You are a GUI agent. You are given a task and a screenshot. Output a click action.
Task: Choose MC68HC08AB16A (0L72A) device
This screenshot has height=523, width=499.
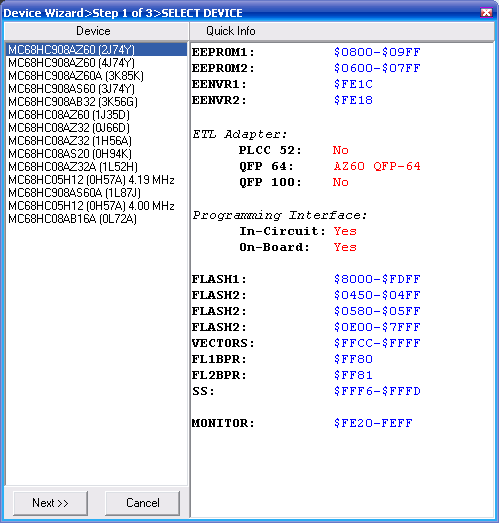[96, 219]
